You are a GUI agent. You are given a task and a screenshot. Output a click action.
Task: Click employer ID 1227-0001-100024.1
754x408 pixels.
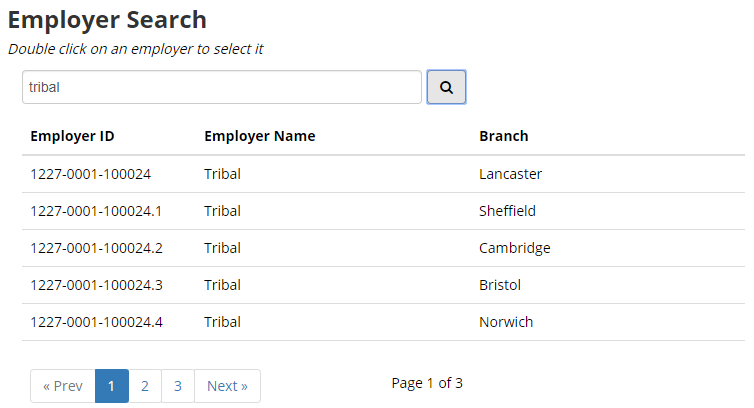(x=96, y=211)
